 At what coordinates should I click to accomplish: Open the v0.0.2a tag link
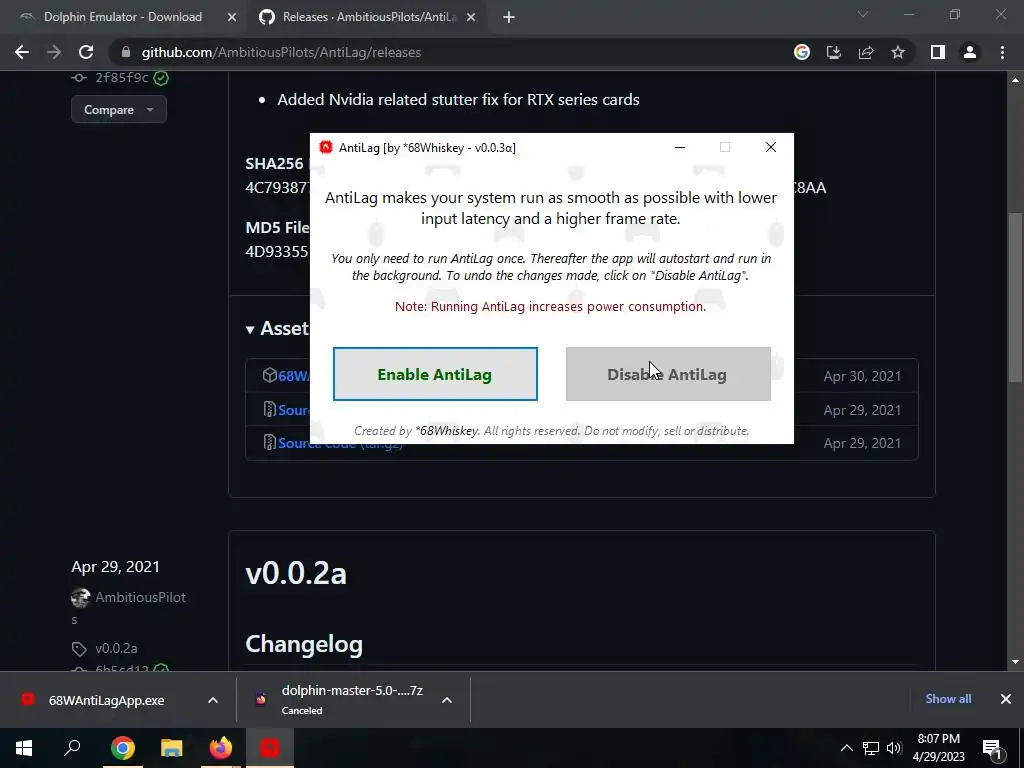116,648
